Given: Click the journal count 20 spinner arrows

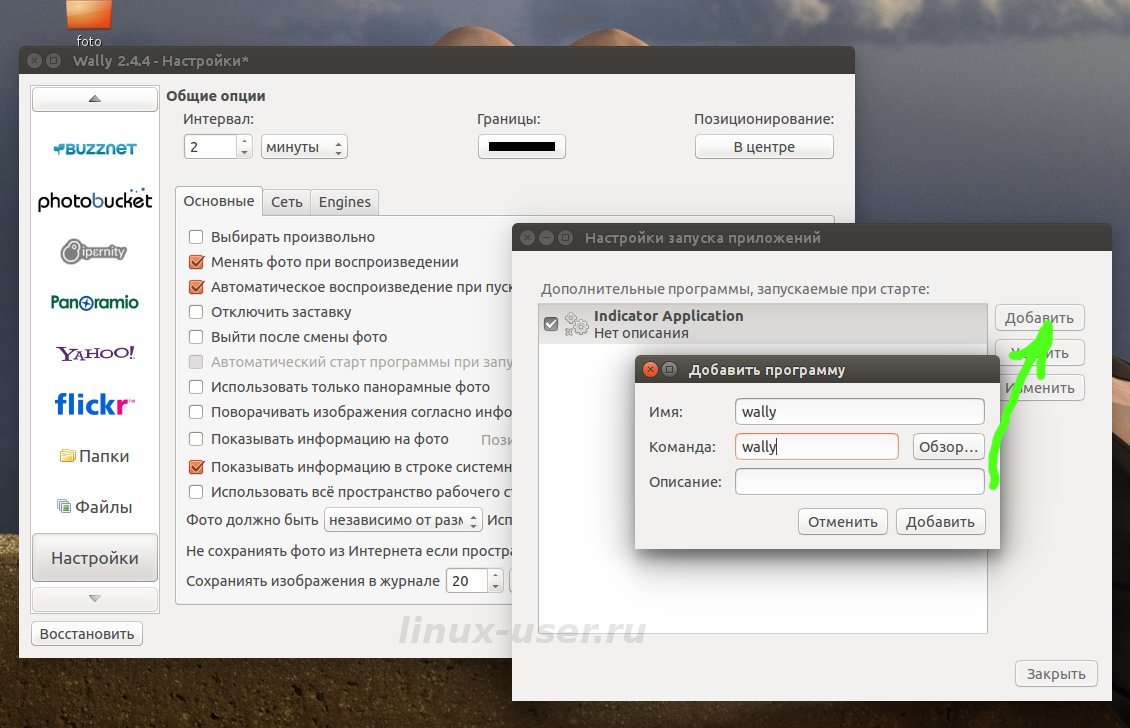Looking at the screenshot, I should (495, 581).
